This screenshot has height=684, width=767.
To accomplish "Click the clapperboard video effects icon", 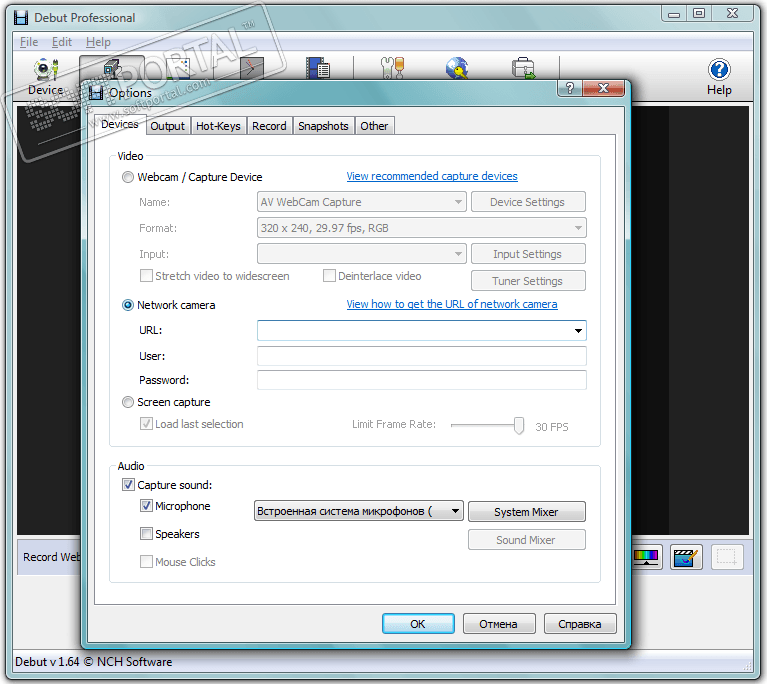I will (x=686, y=557).
